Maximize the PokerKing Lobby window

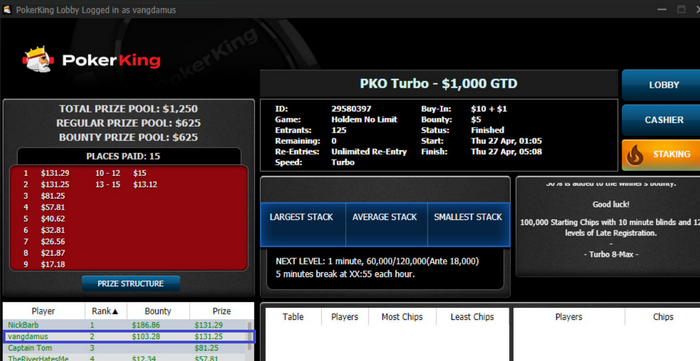[x=681, y=9]
